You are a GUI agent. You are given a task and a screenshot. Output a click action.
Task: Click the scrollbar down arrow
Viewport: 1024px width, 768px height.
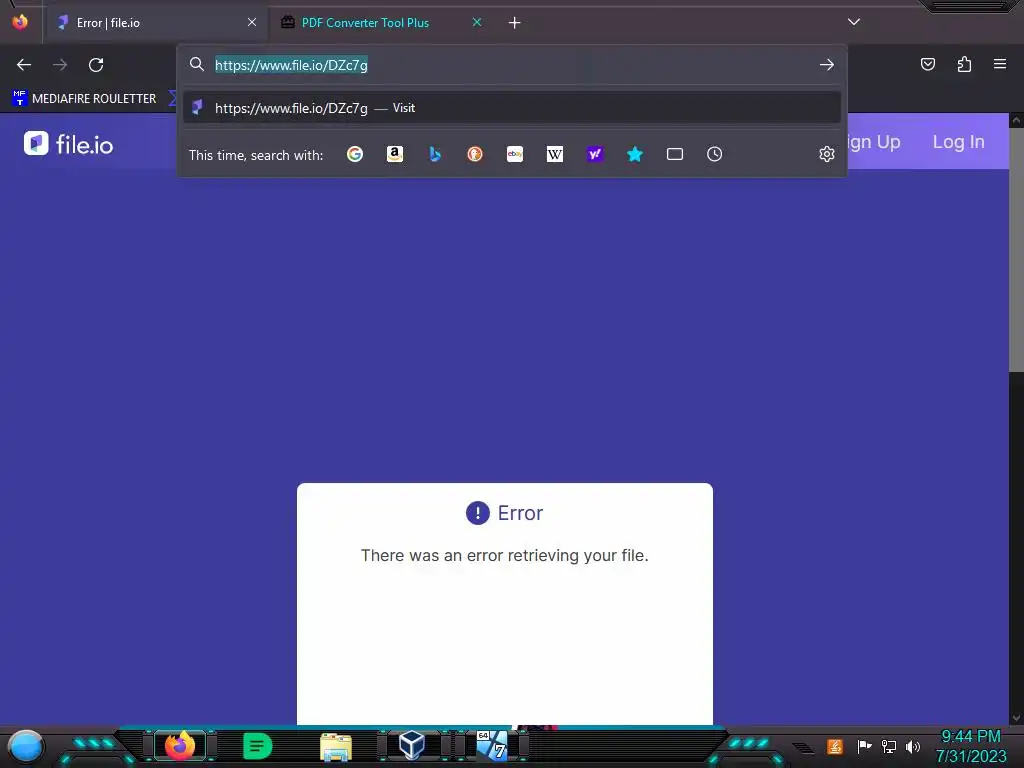coord(1016,718)
